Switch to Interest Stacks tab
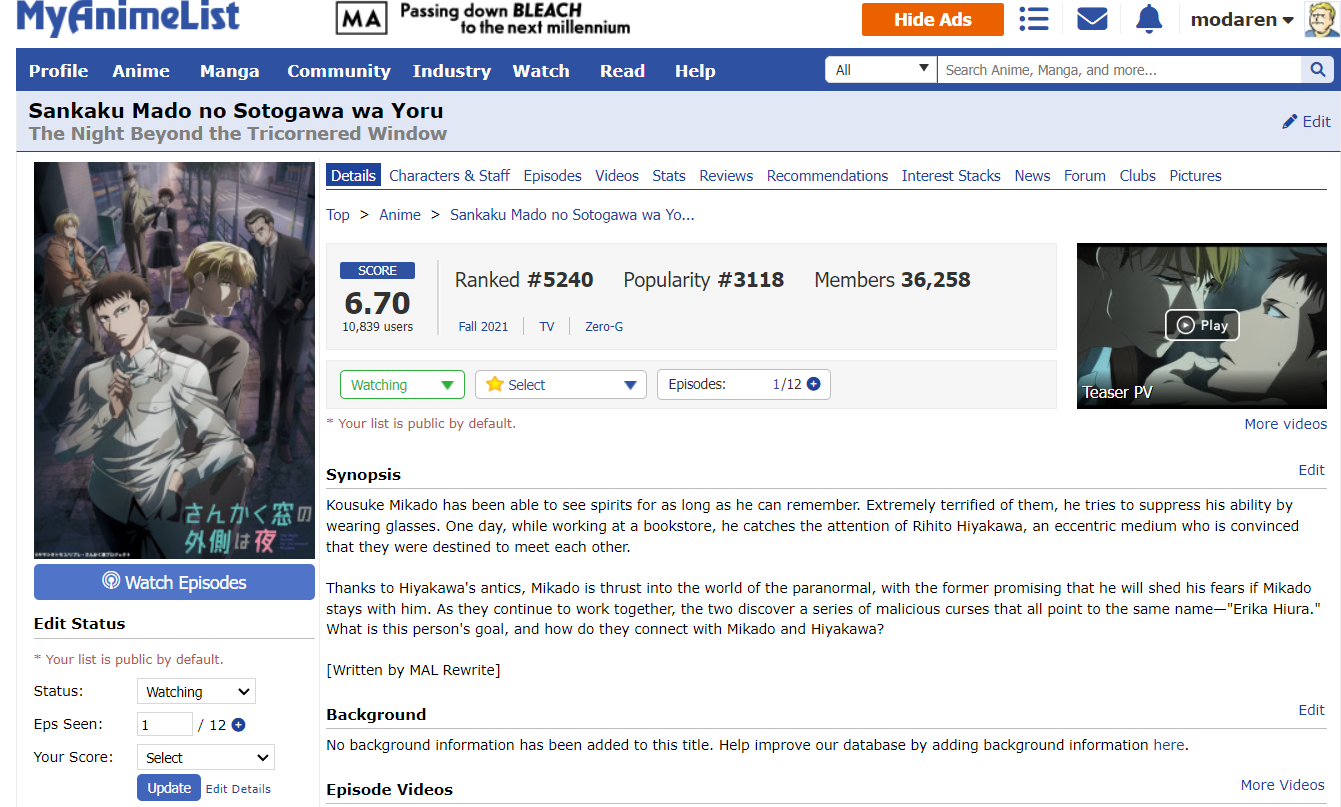1341x807 pixels. coord(951,175)
